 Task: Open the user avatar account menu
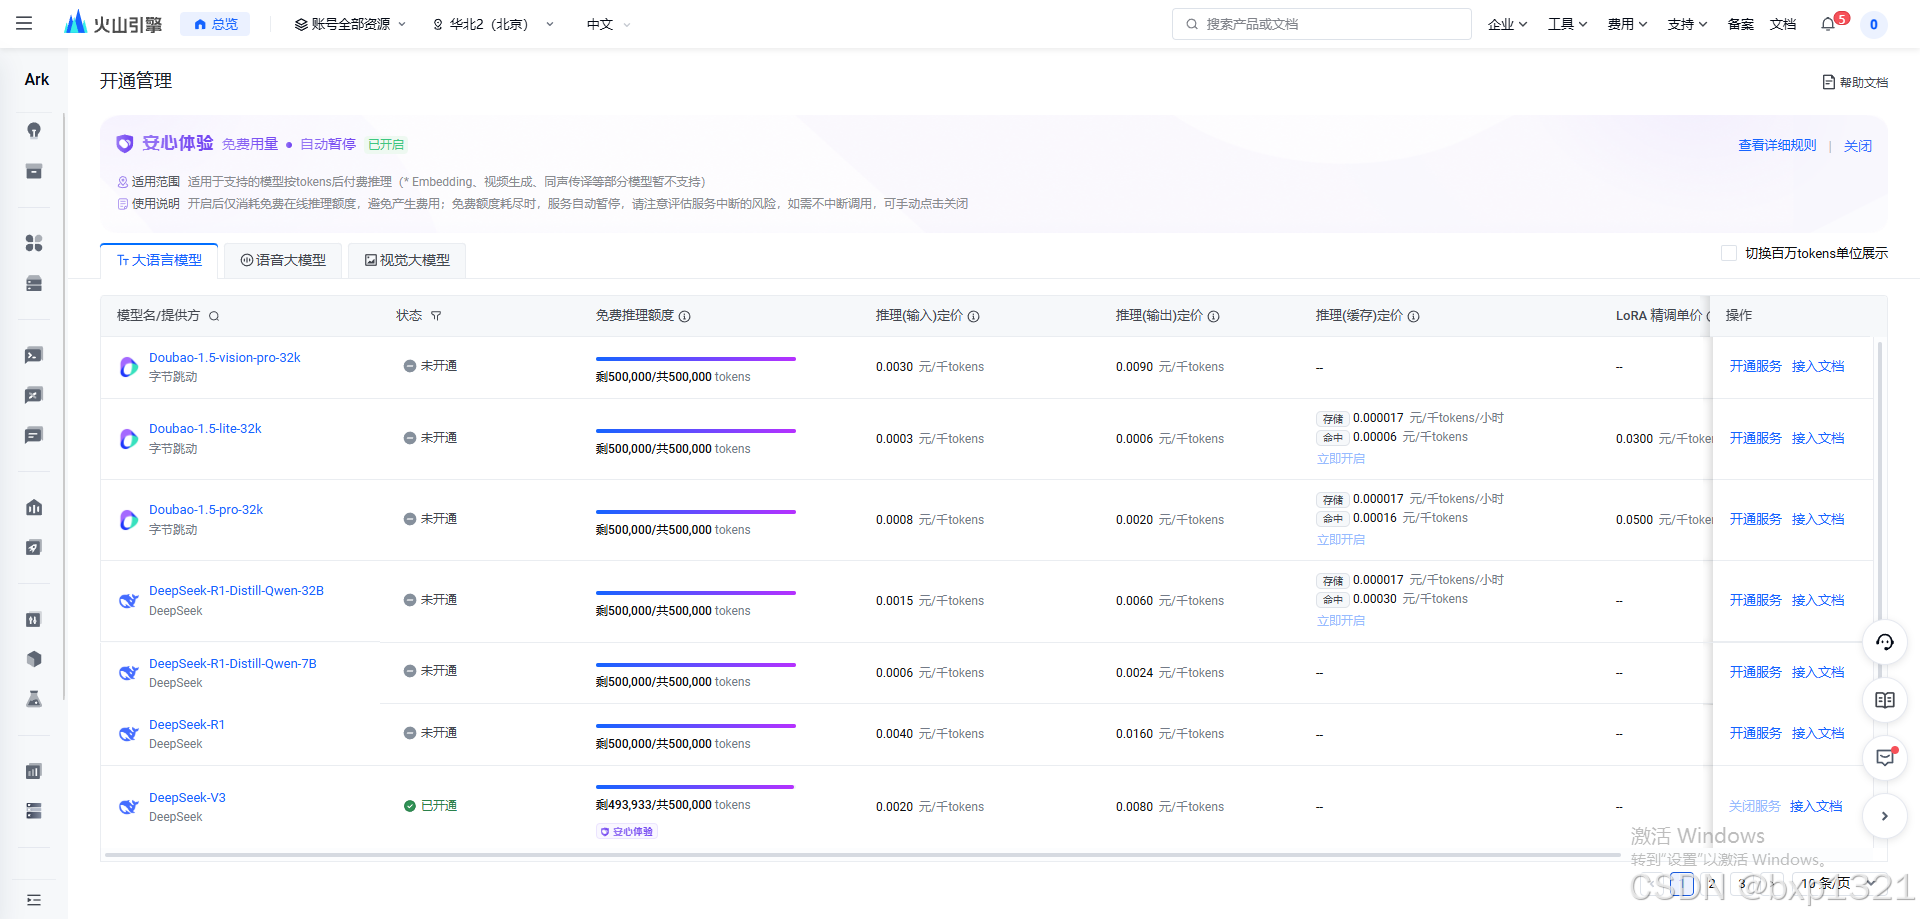click(x=1873, y=24)
